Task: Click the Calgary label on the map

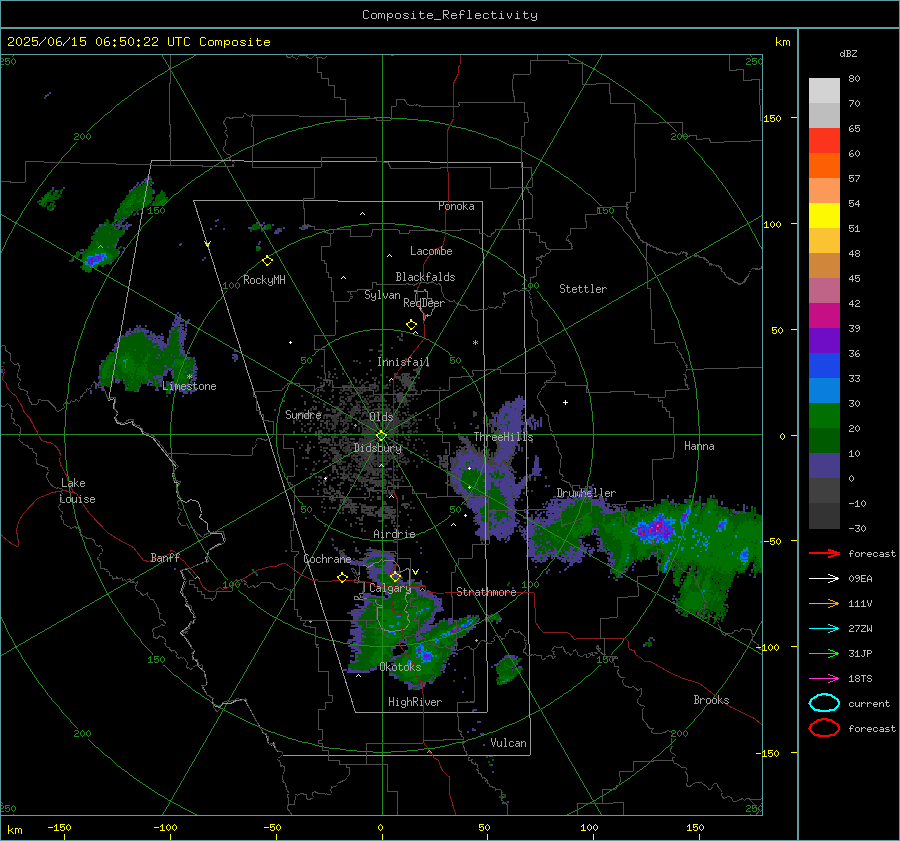Action: (x=390, y=588)
